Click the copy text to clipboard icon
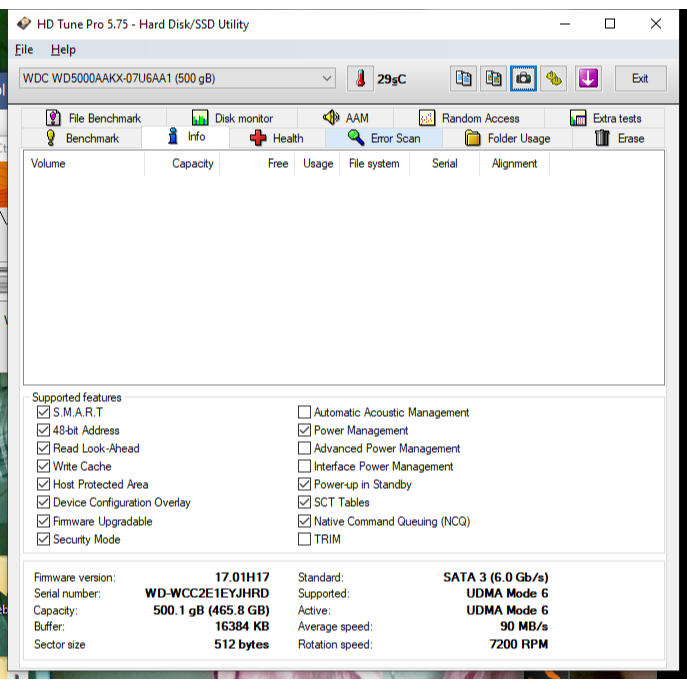The width and height of the screenshot is (687, 687). (462, 78)
